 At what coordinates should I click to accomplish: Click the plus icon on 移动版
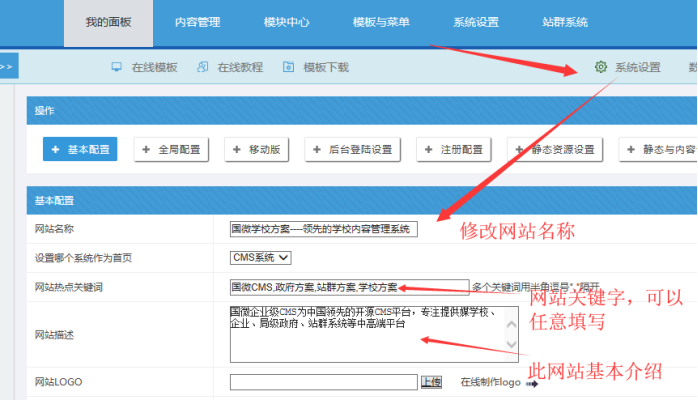237,149
